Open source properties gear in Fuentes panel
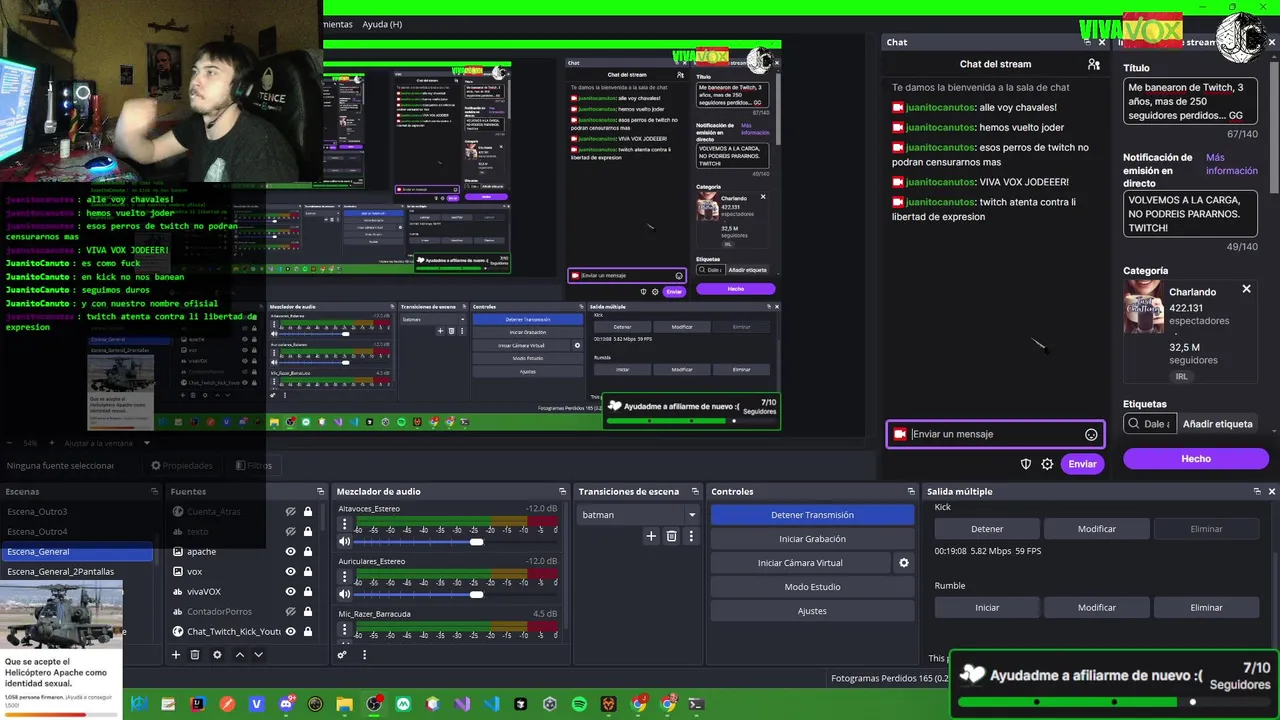 217,655
